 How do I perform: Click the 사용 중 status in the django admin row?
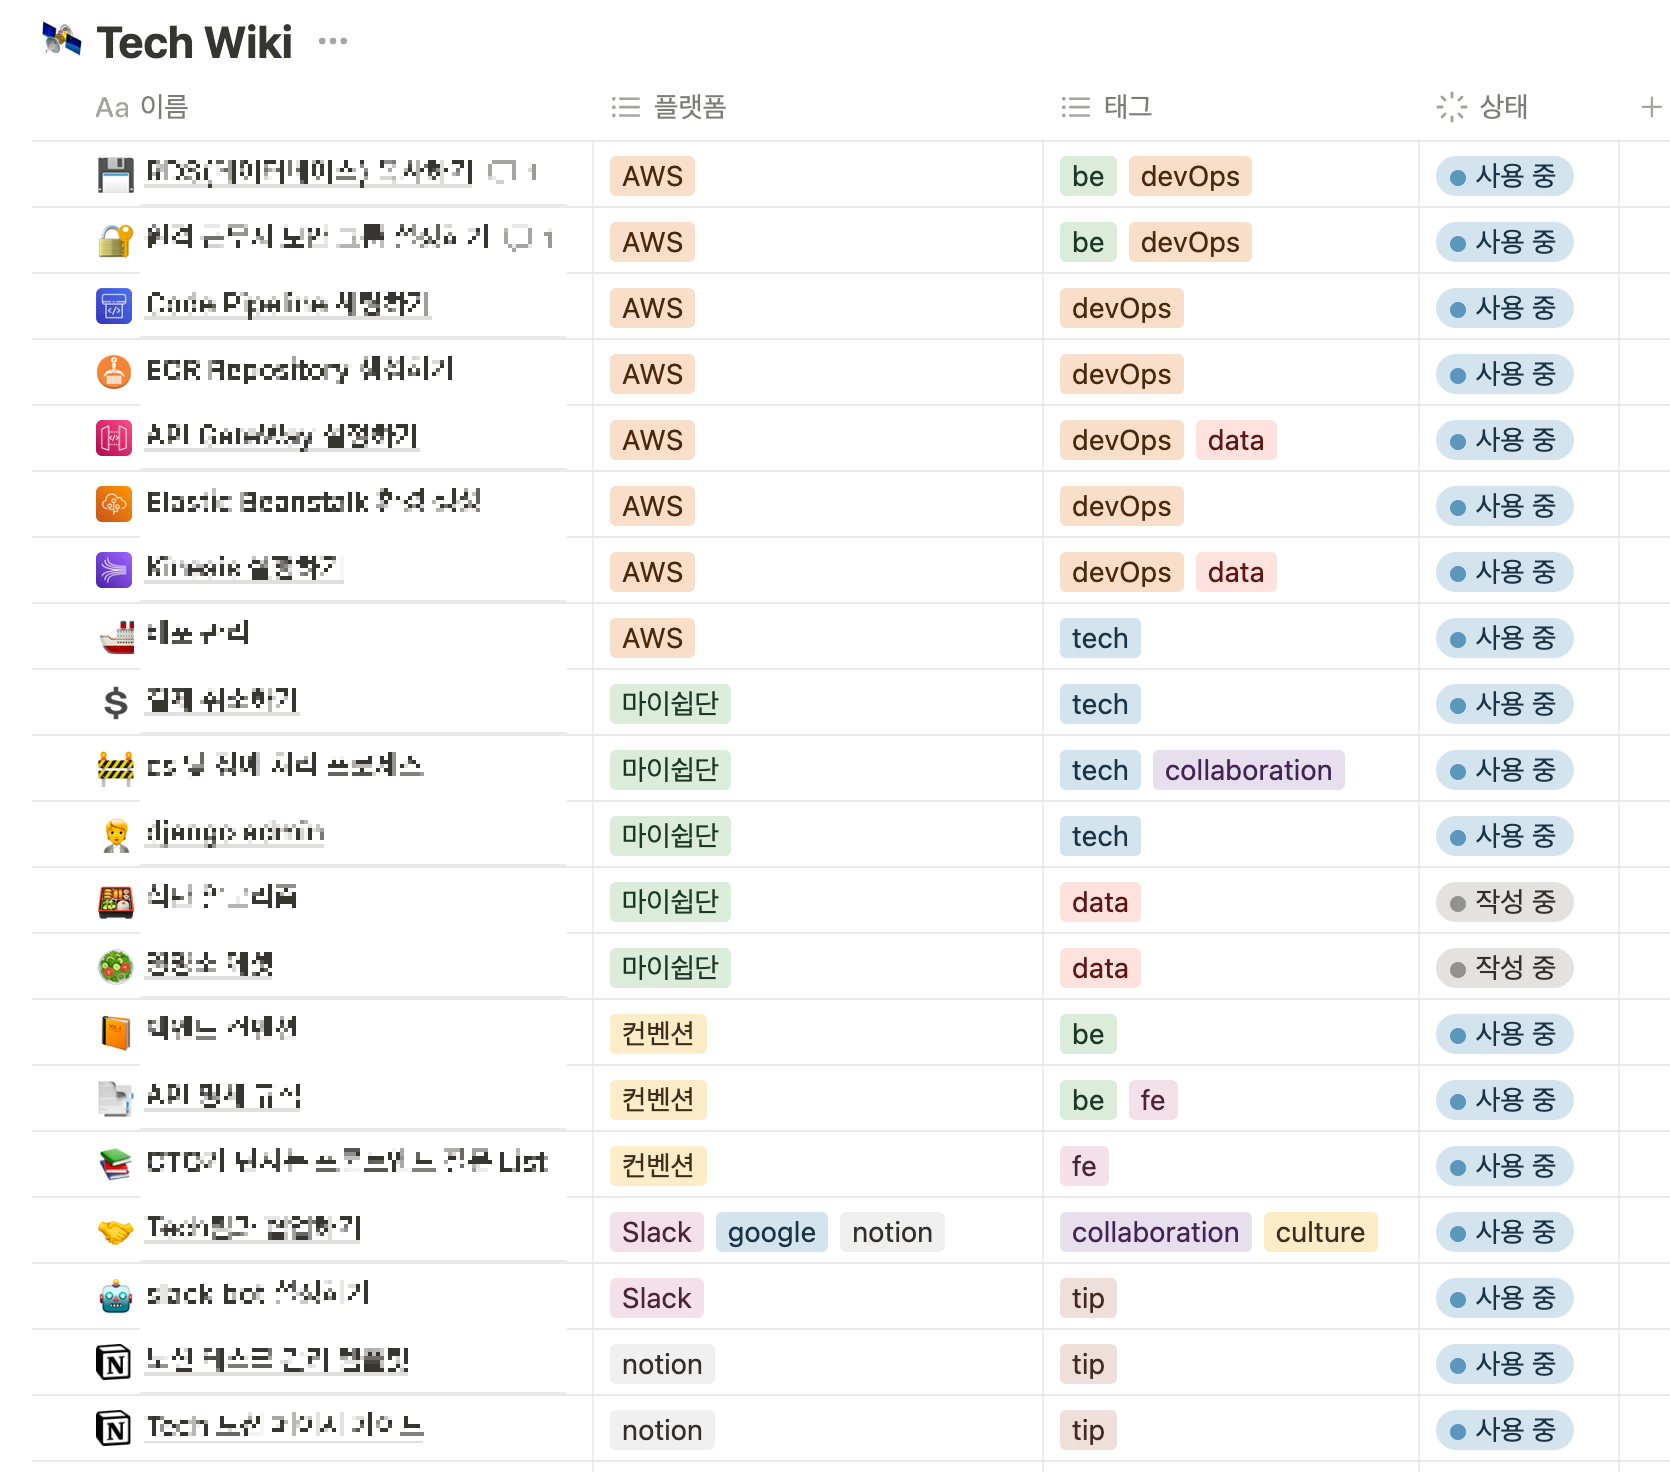point(1504,836)
